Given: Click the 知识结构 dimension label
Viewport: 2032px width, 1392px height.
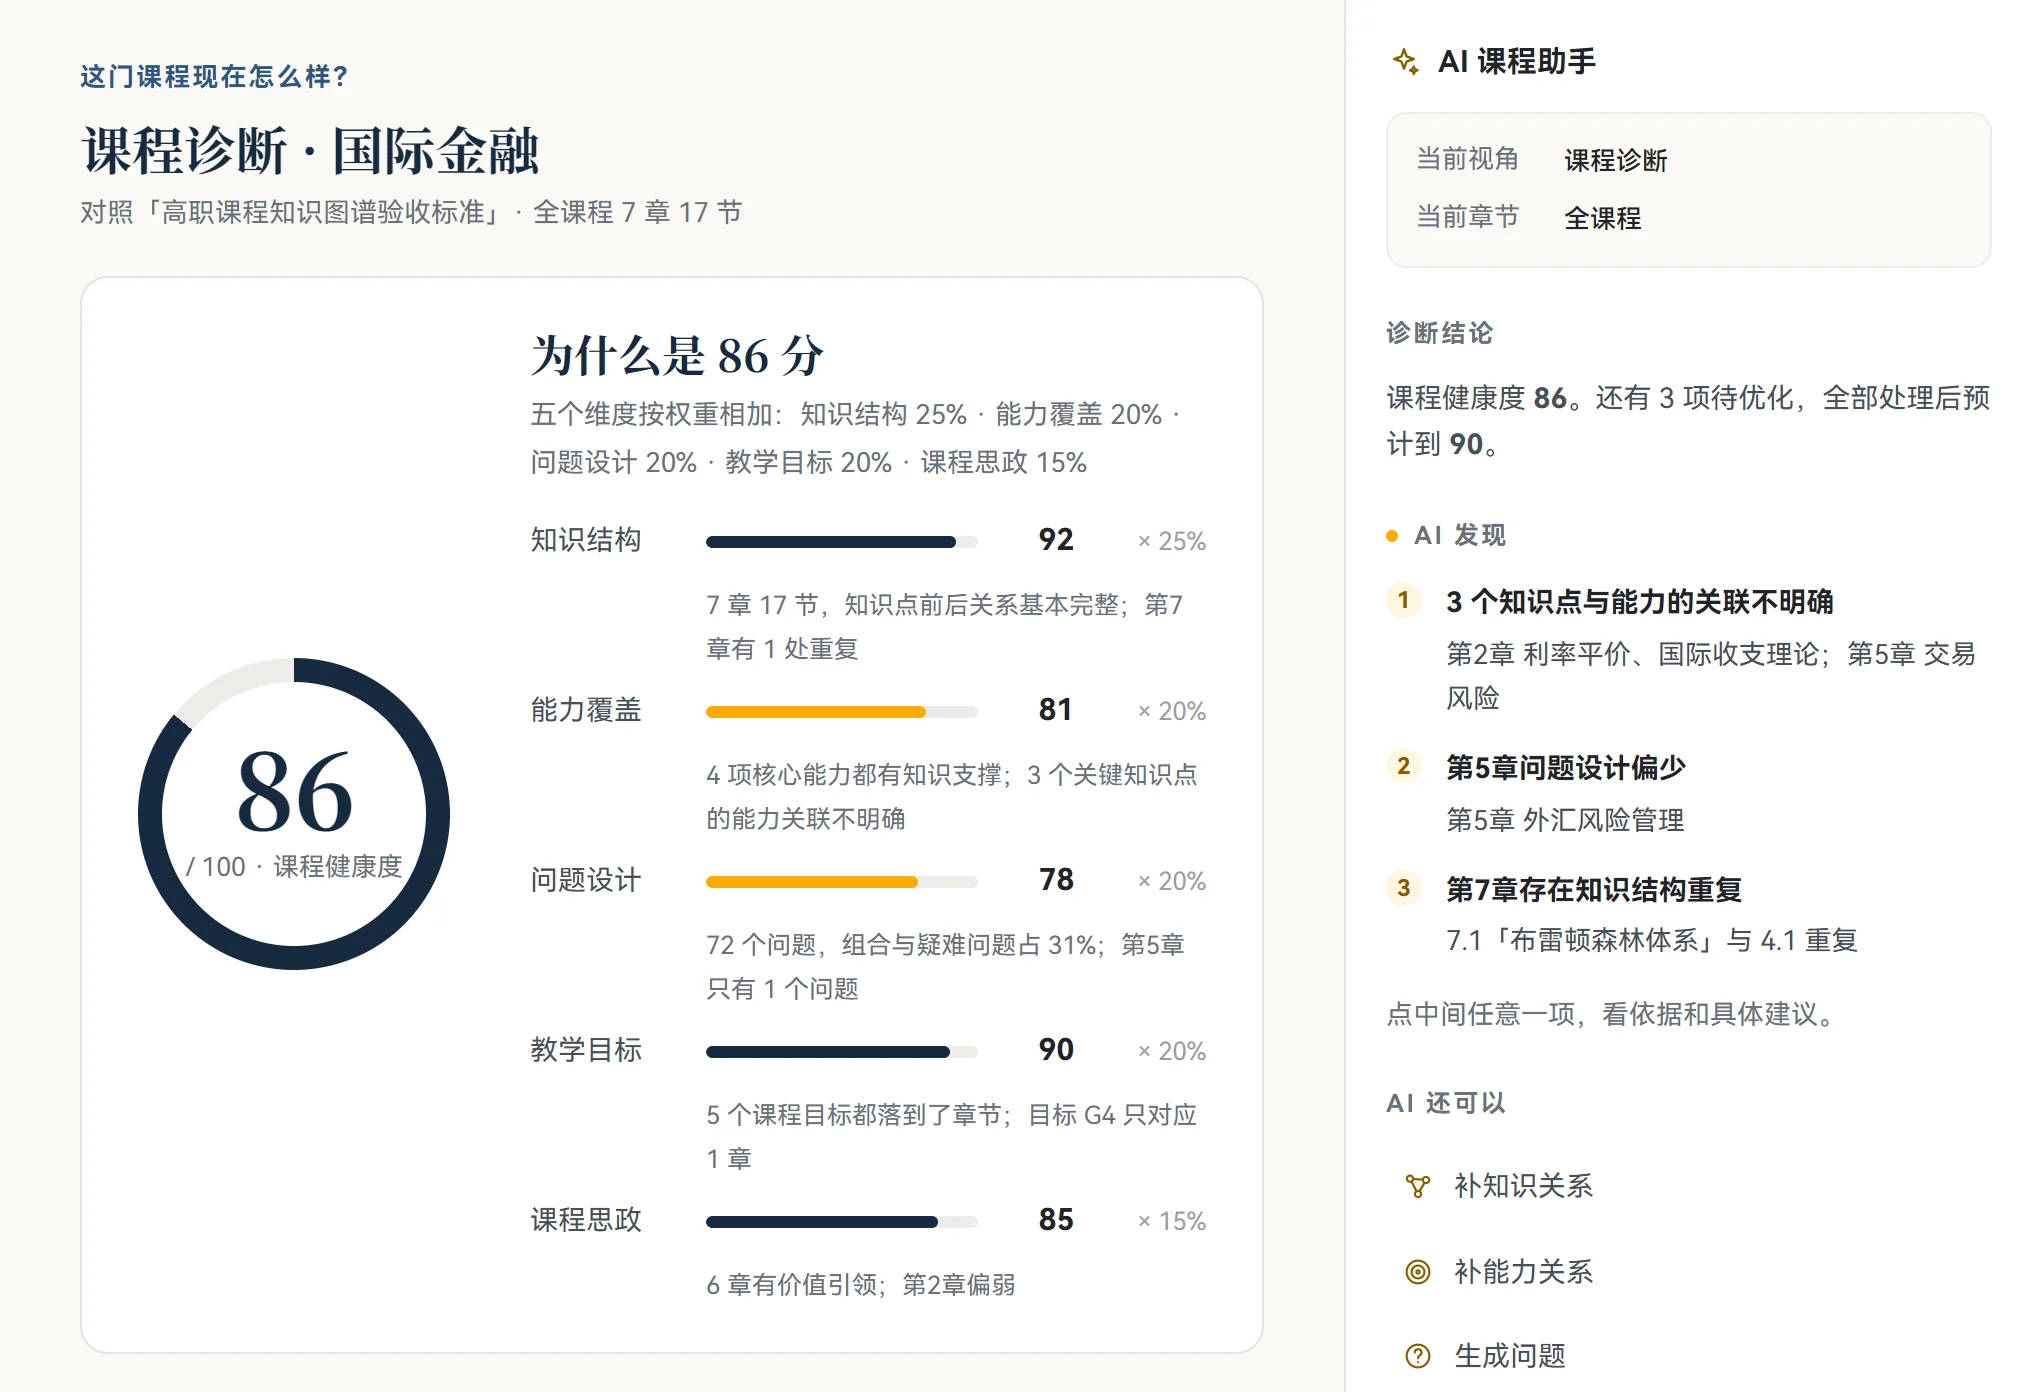Looking at the screenshot, I should 586,540.
